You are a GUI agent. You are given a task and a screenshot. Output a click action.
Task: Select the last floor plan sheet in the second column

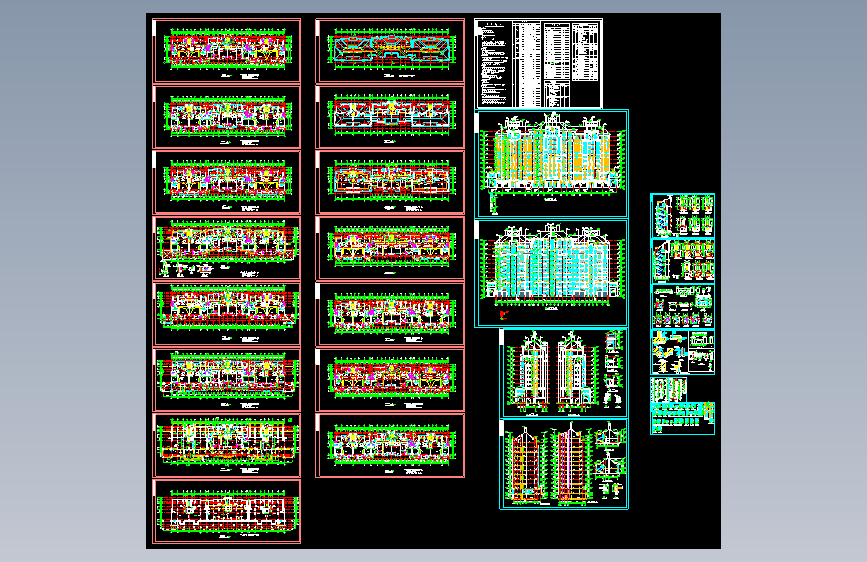pyautogui.click(x=390, y=445)
